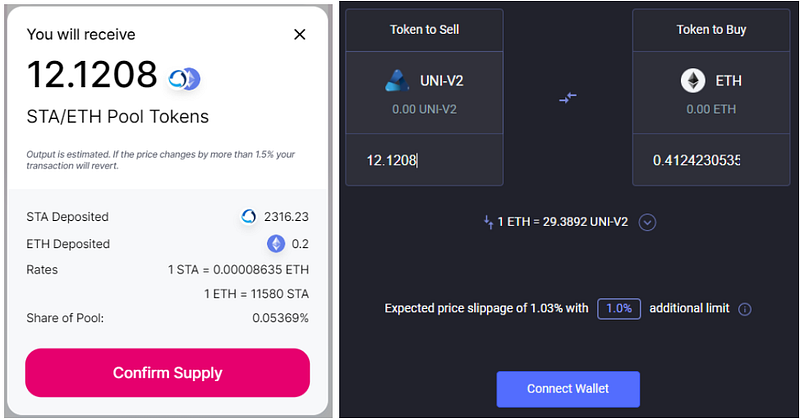The width and height of the screenshot is (800, 419).
Task: Expand the exchange rate details chevron
Action: point(647,222)
